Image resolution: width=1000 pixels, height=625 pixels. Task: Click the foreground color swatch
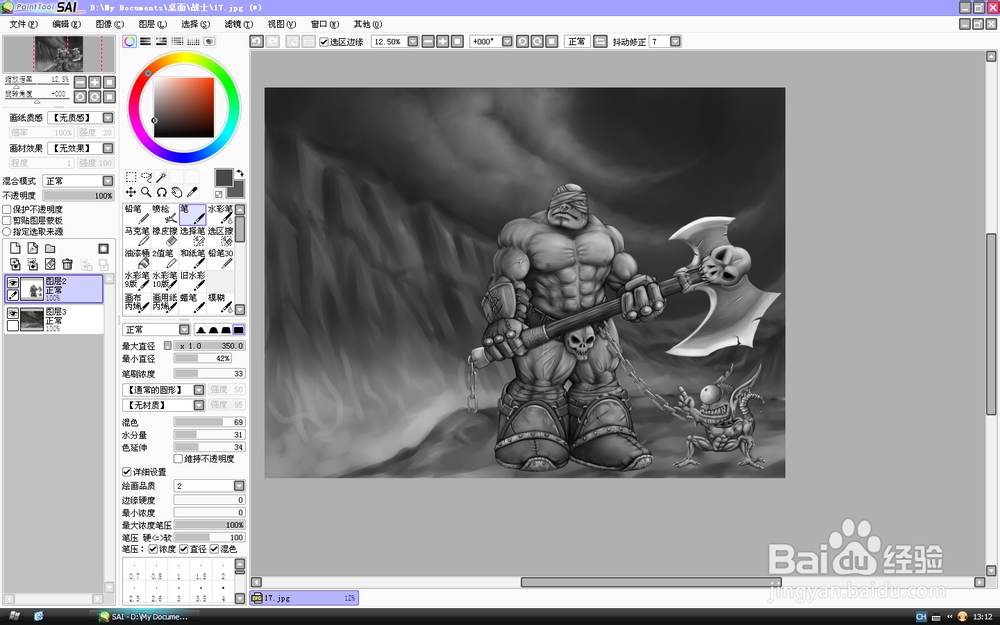coord(224,178)
